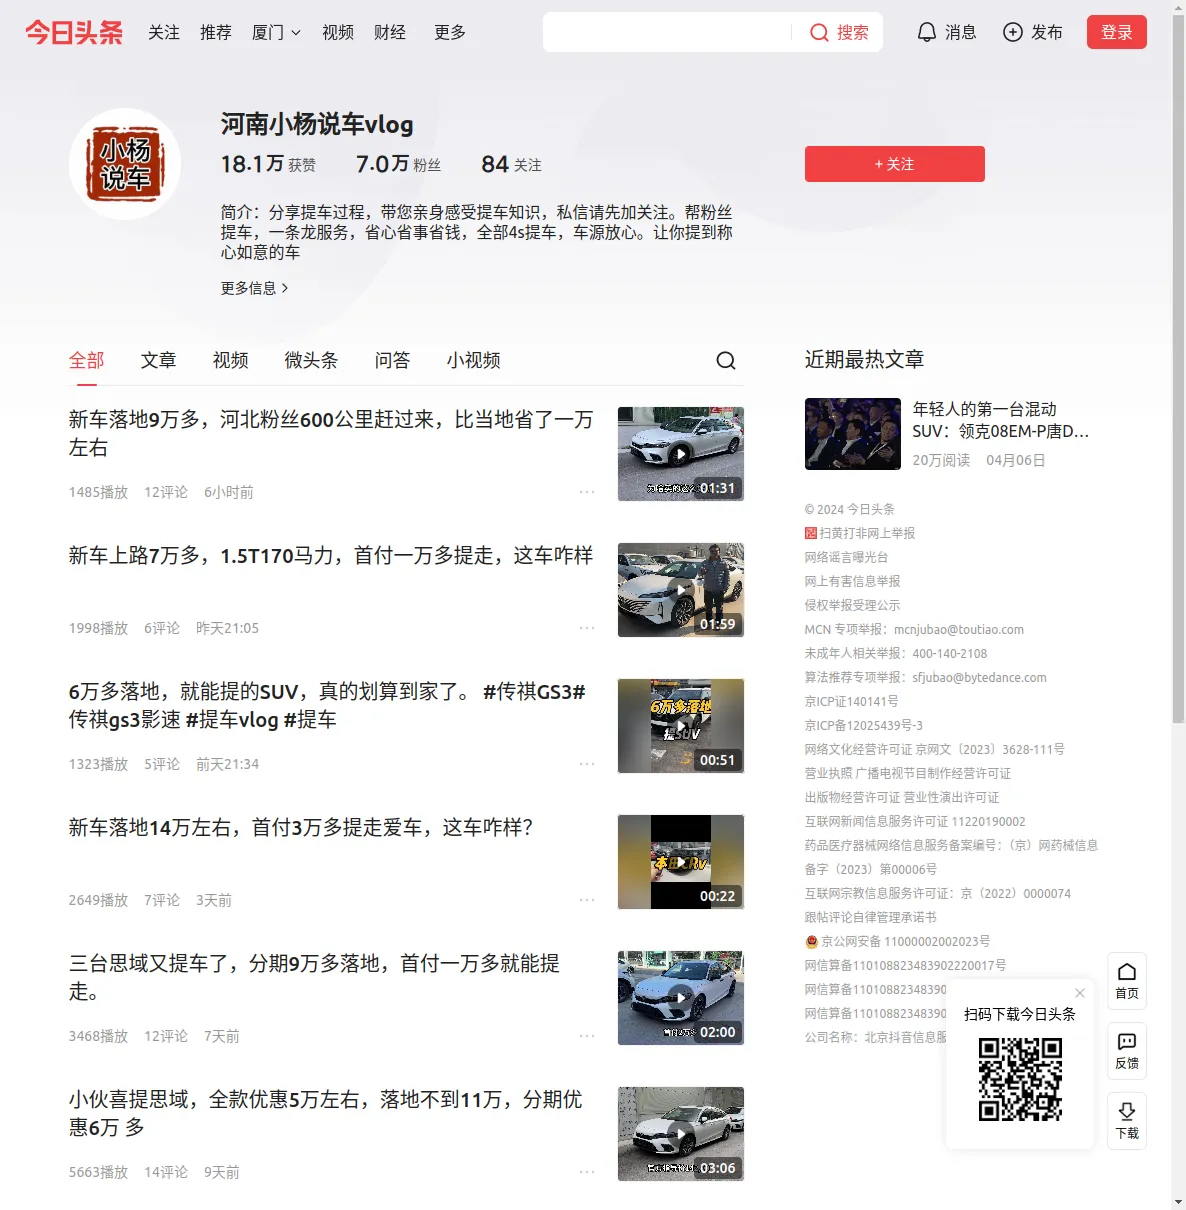Open more options for 新车上路7万多 post
The height and width of the screenshot is (1210, 1186).
[587, 628]
